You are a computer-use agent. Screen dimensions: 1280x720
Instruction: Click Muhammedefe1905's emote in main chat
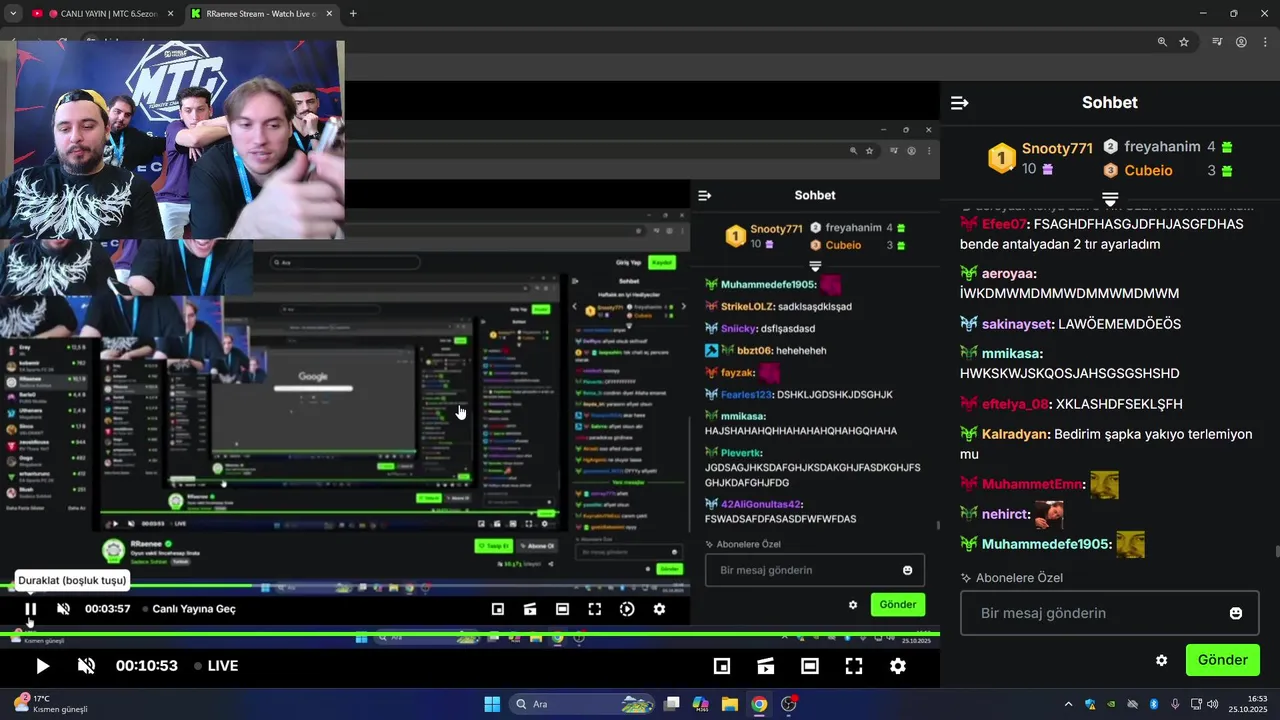(x=1130, y=545)
